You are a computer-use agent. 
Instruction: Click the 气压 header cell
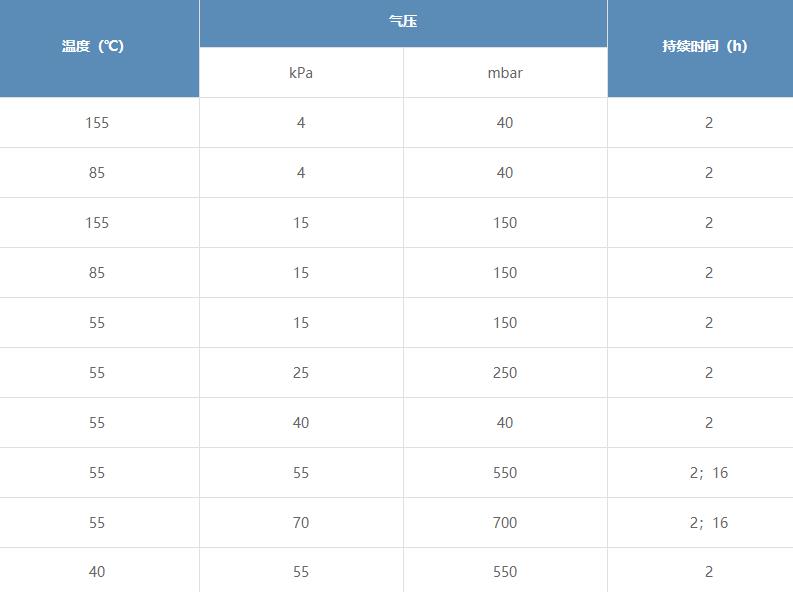[x=403, y=21]
